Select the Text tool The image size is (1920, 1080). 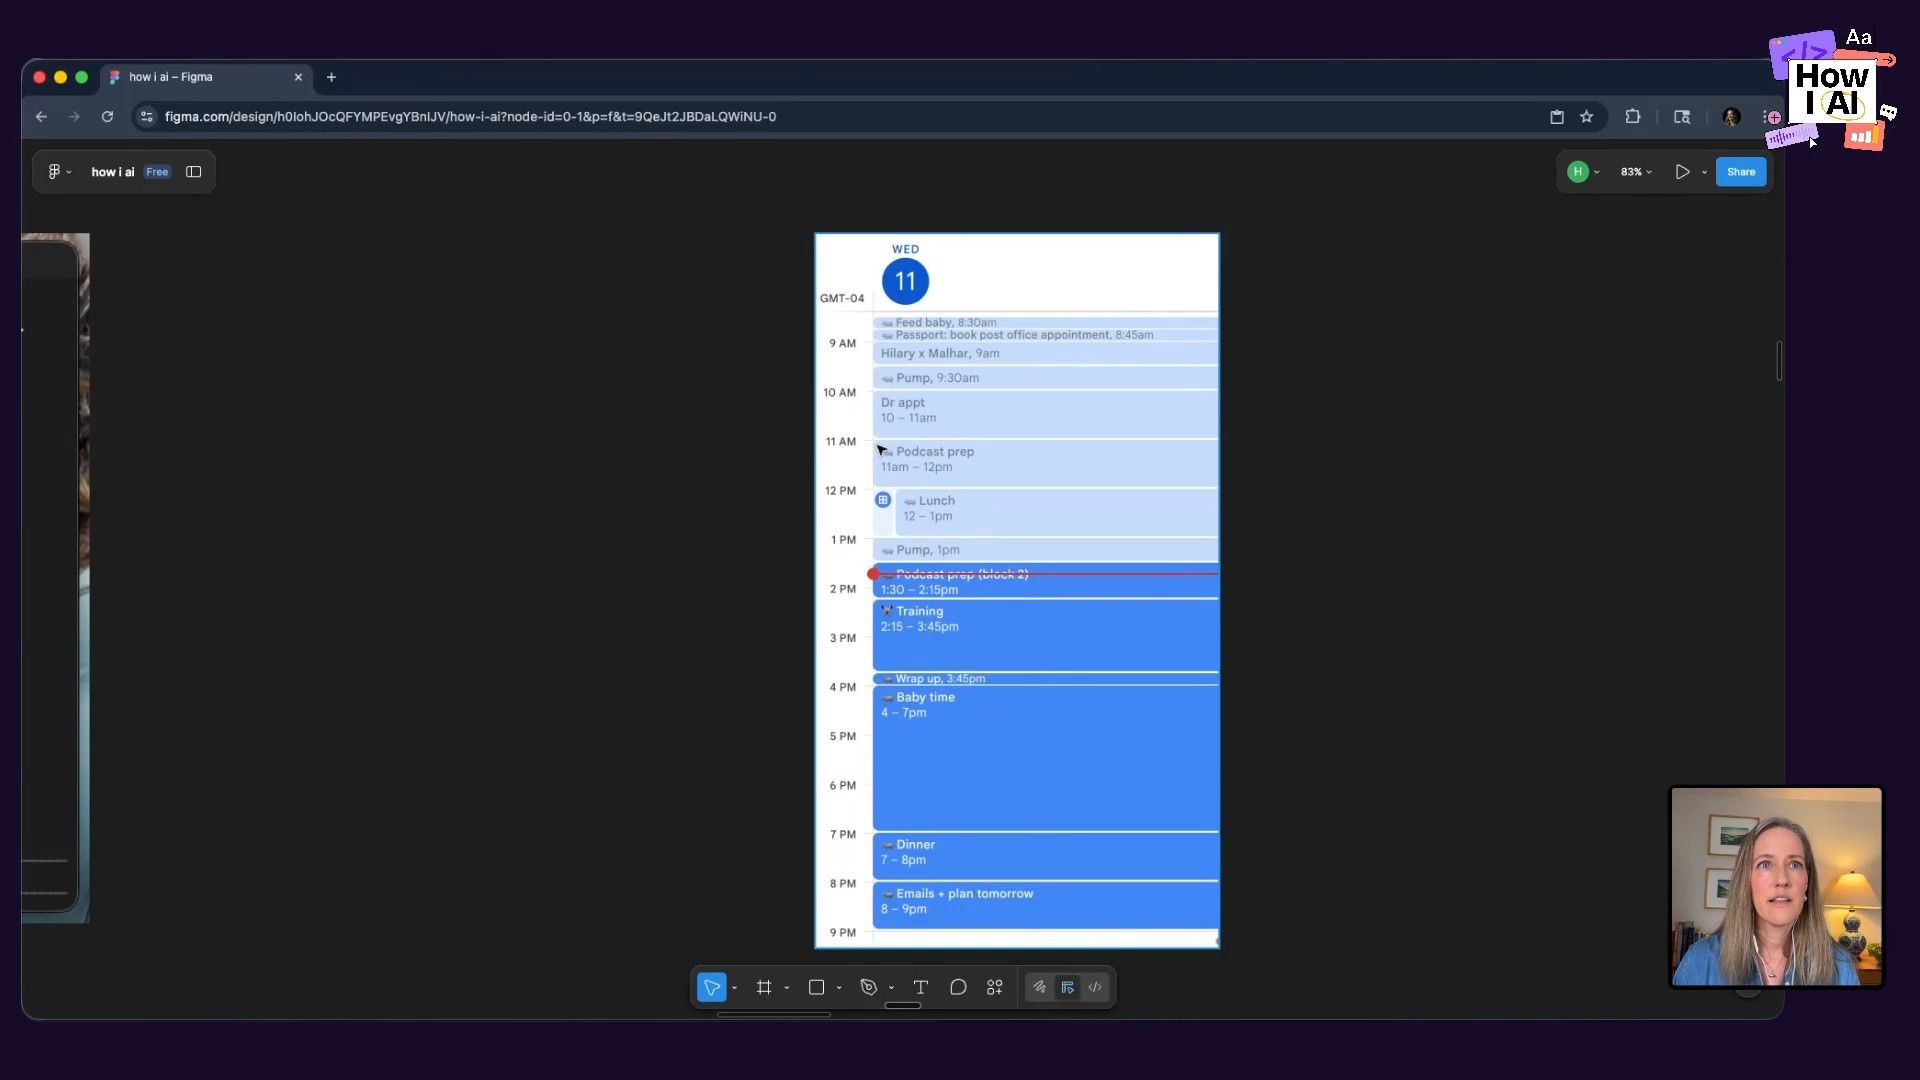click(x=920, y=987)
